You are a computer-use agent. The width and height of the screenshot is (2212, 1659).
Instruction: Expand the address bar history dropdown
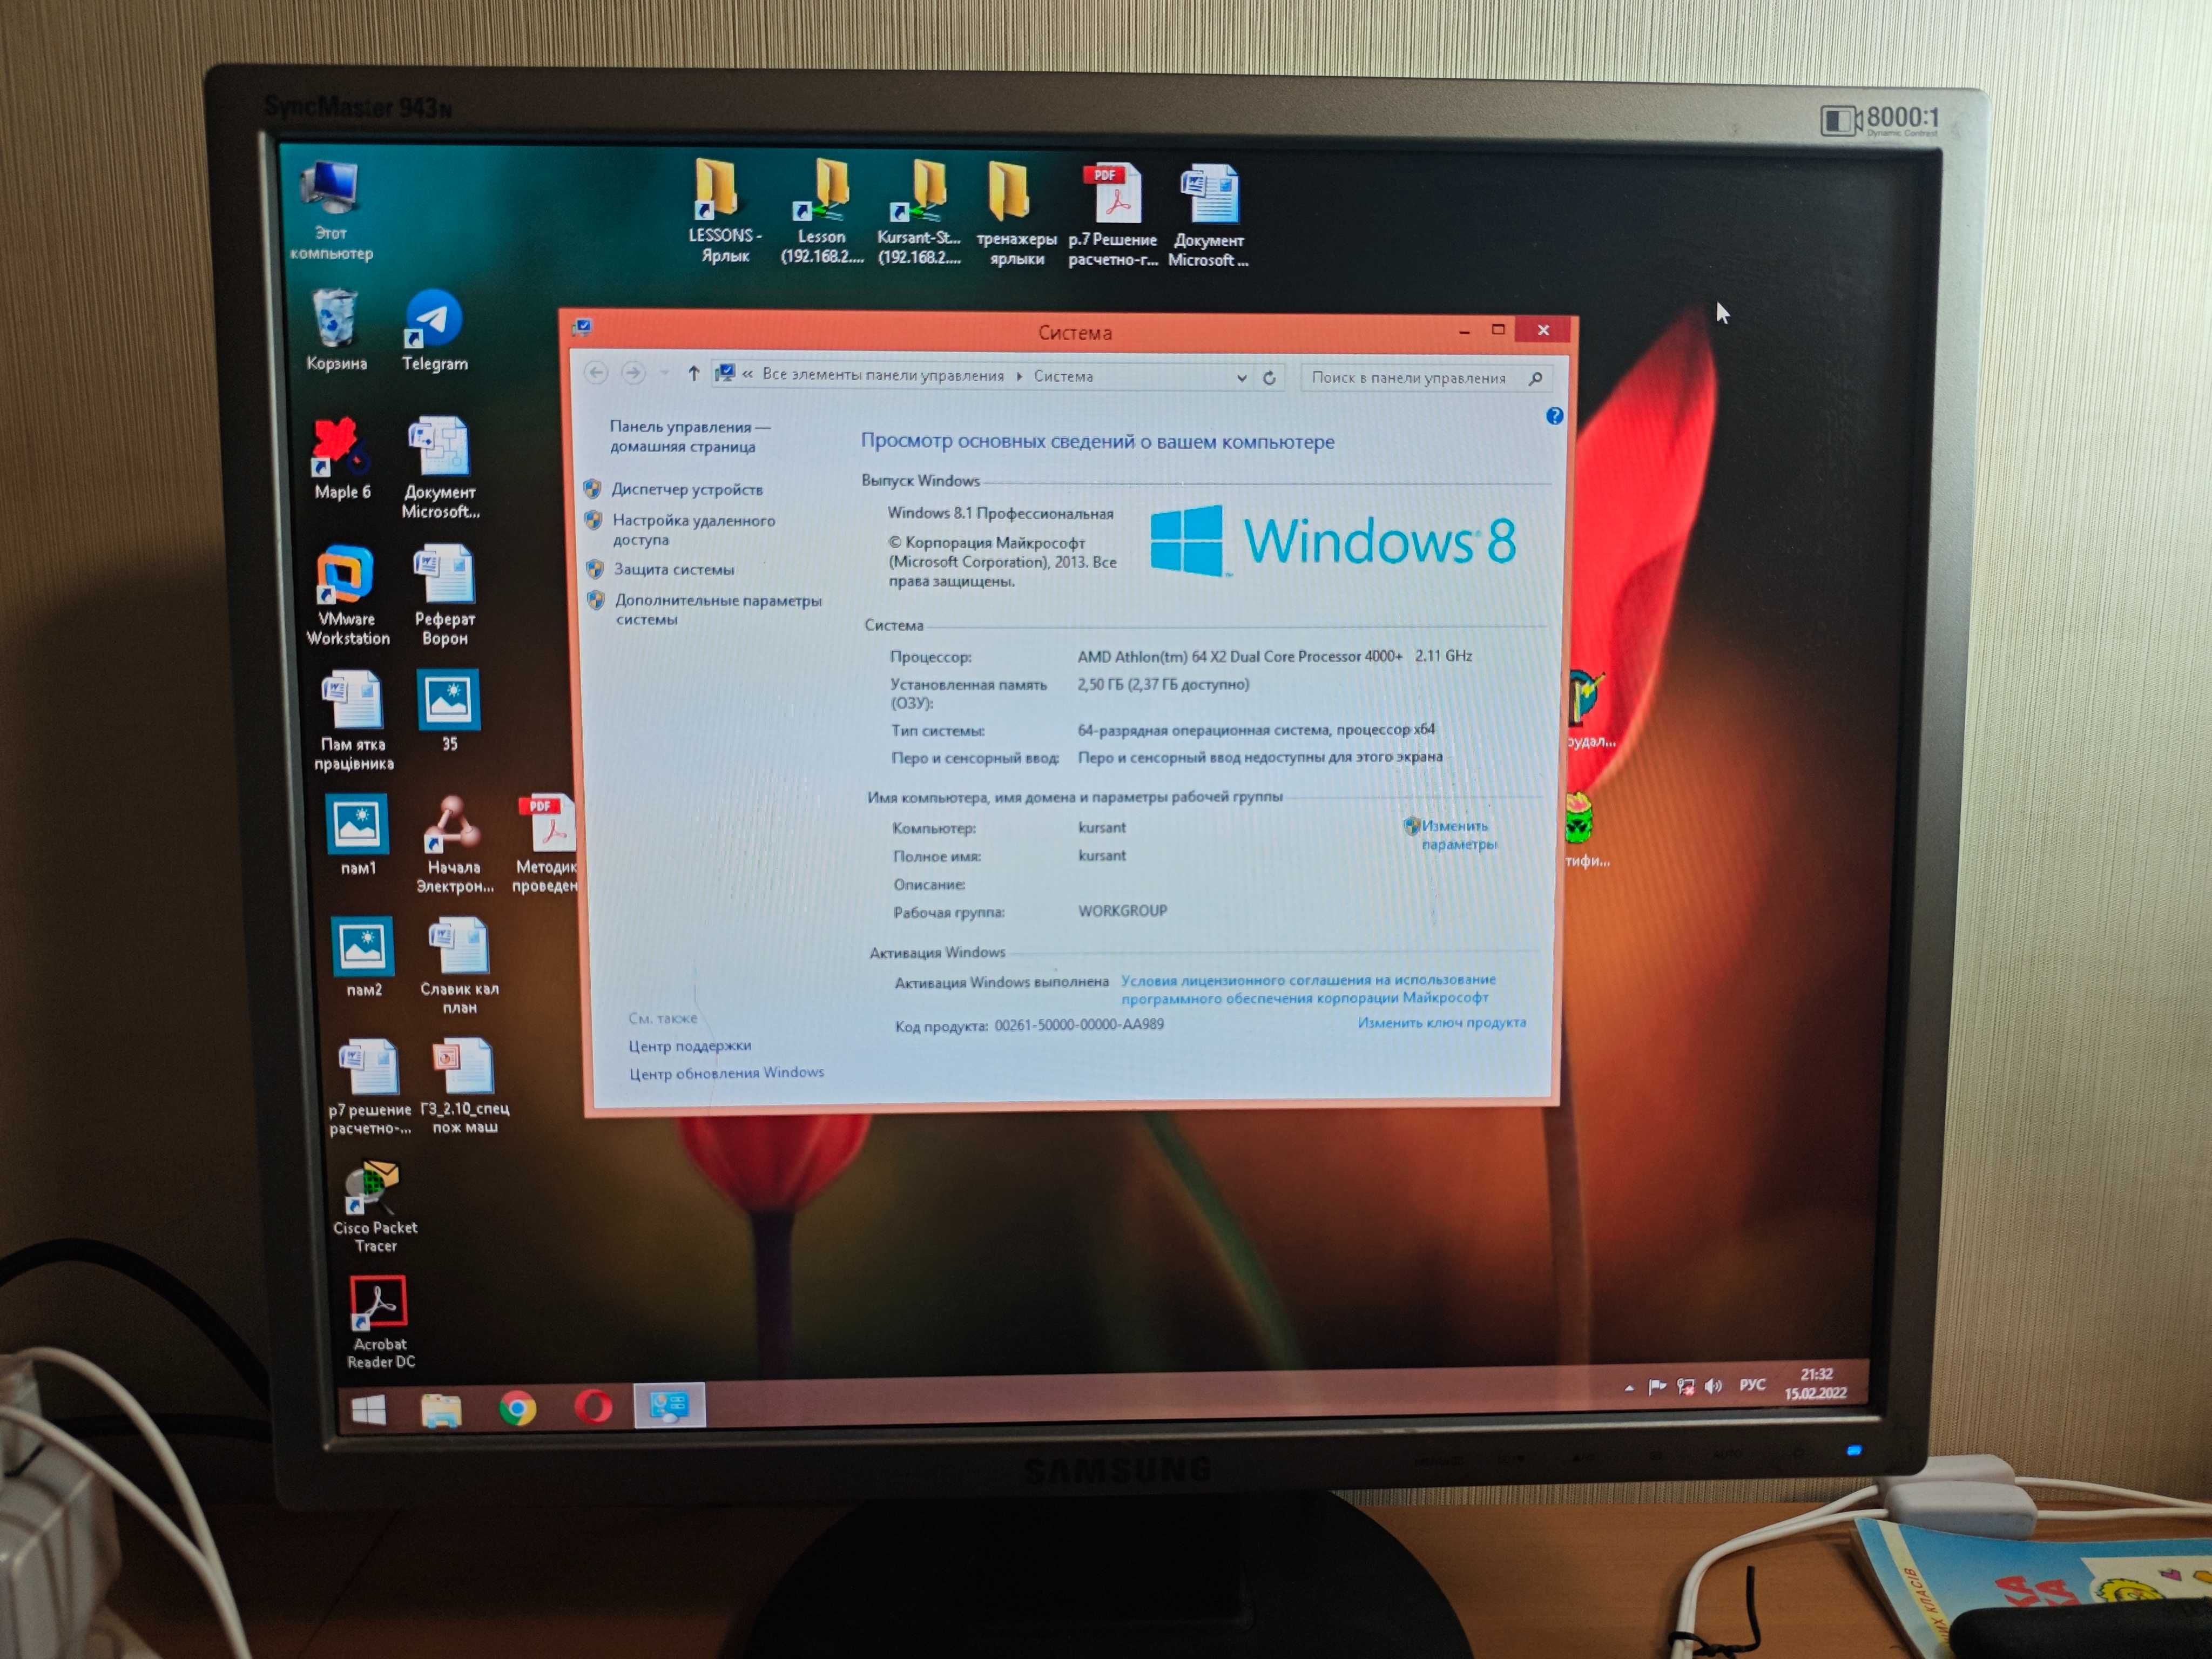click(1241, 378)
